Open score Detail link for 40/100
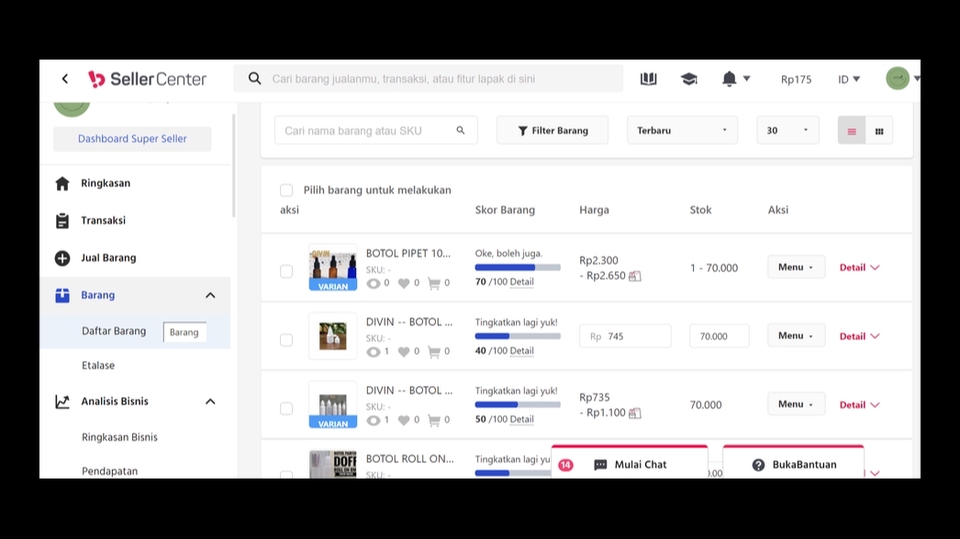The image size is (960, 539). (522, 350)
